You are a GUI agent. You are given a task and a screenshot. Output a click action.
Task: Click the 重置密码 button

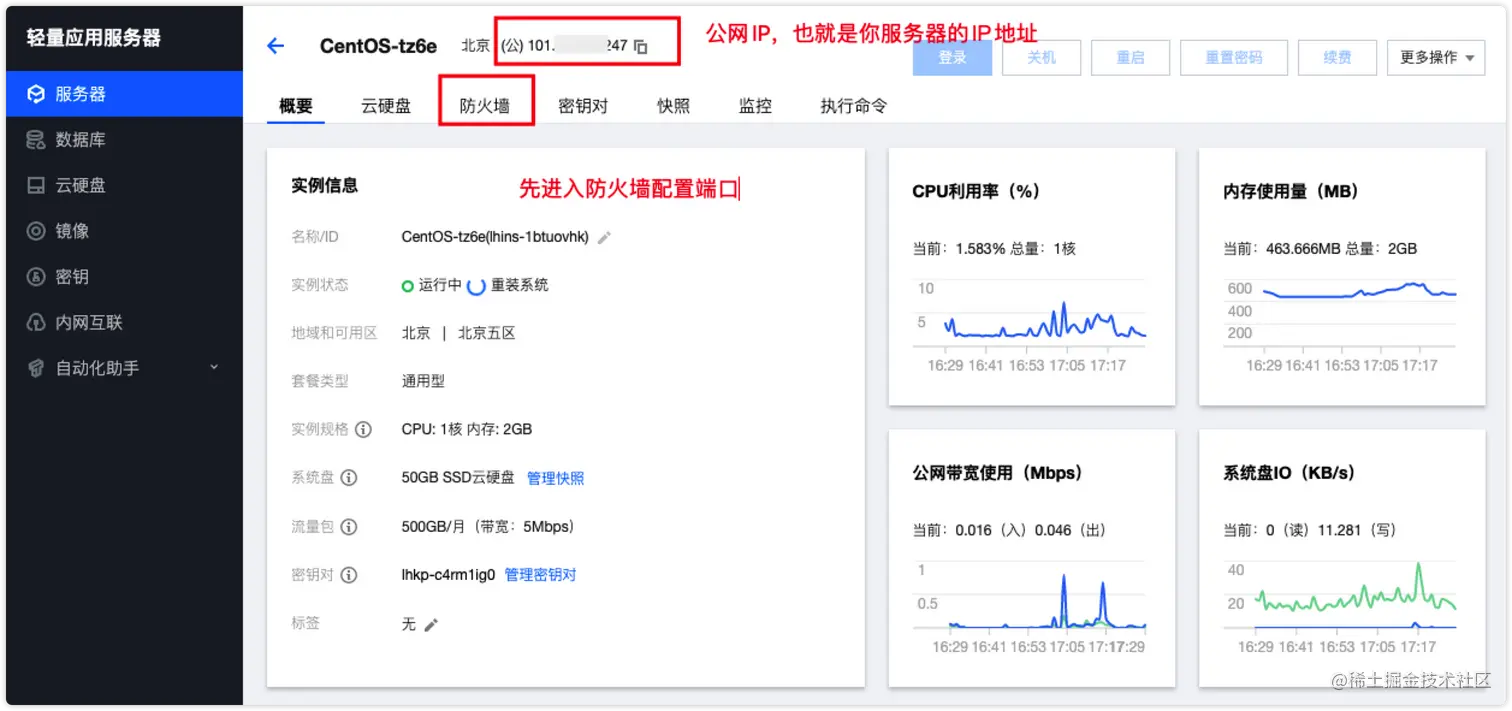click(1234, 58)
